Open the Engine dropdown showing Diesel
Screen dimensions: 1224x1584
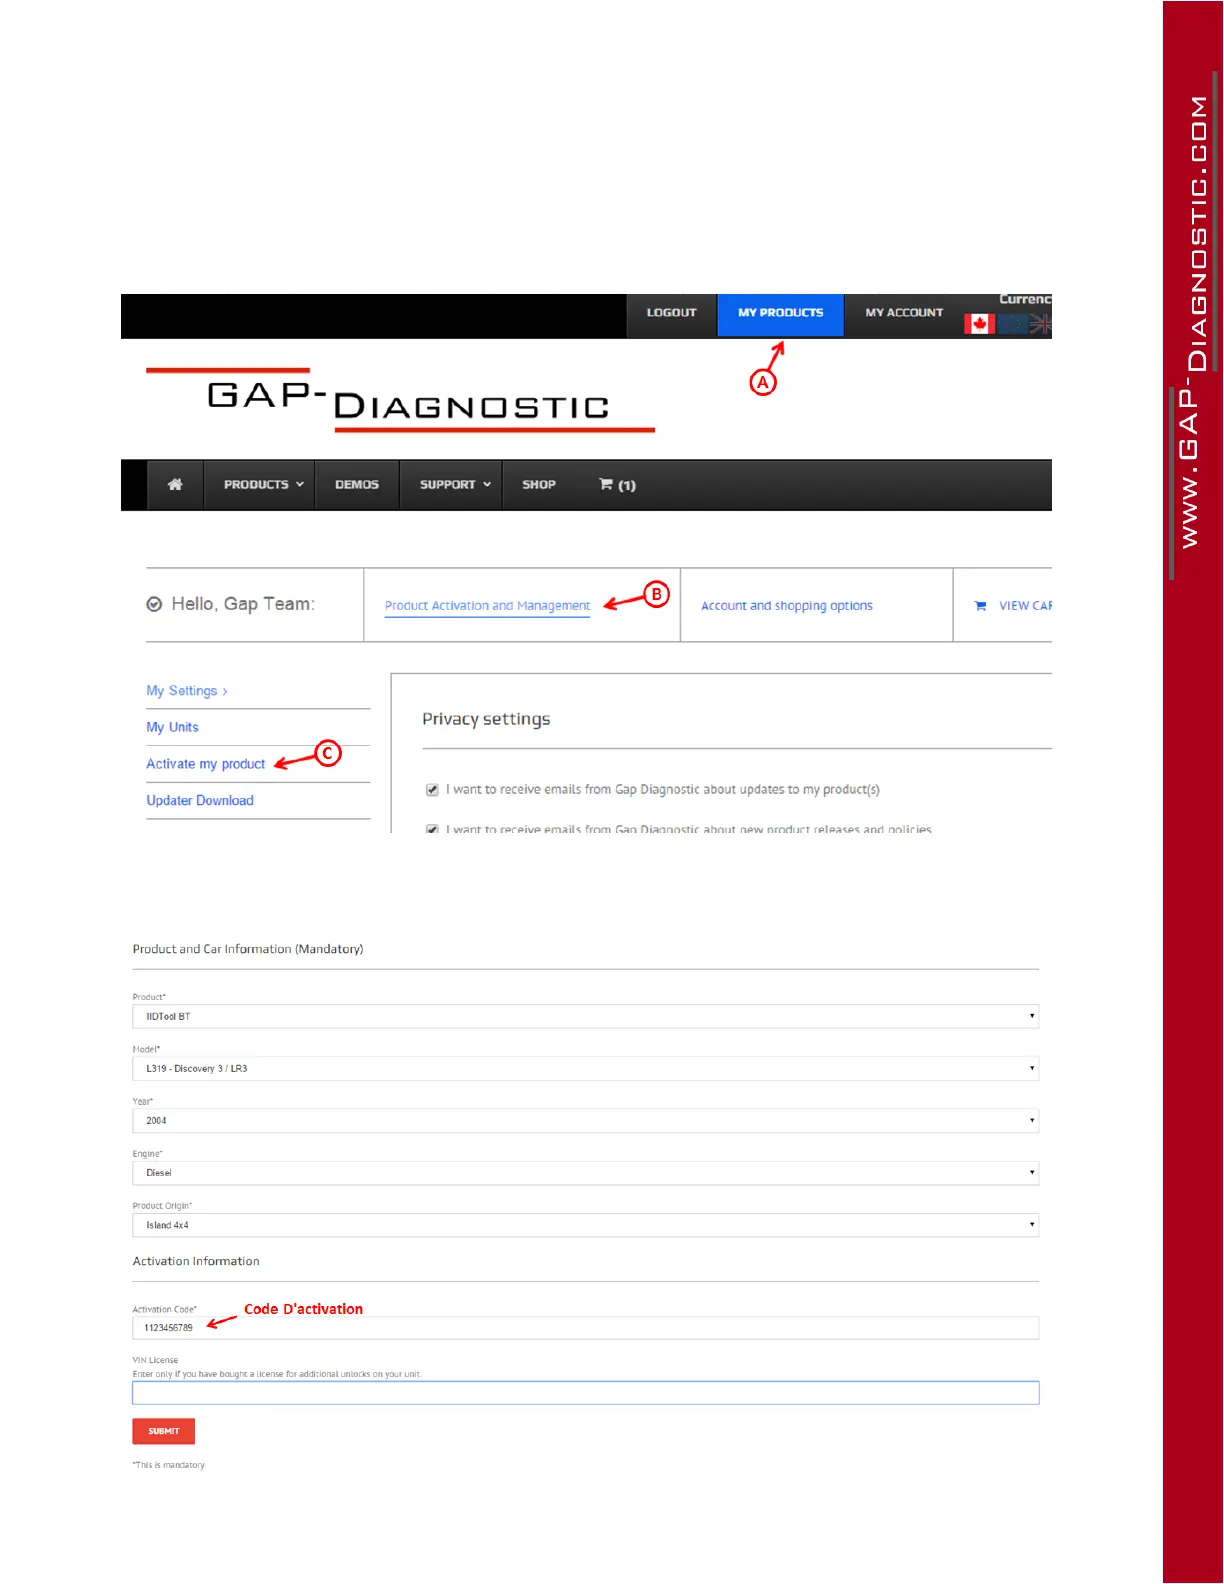click(586, 1172)
